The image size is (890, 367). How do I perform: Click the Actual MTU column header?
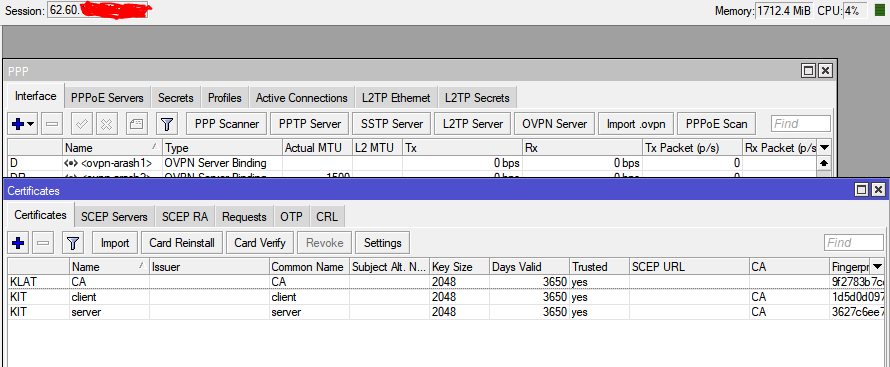coord(317,148)
